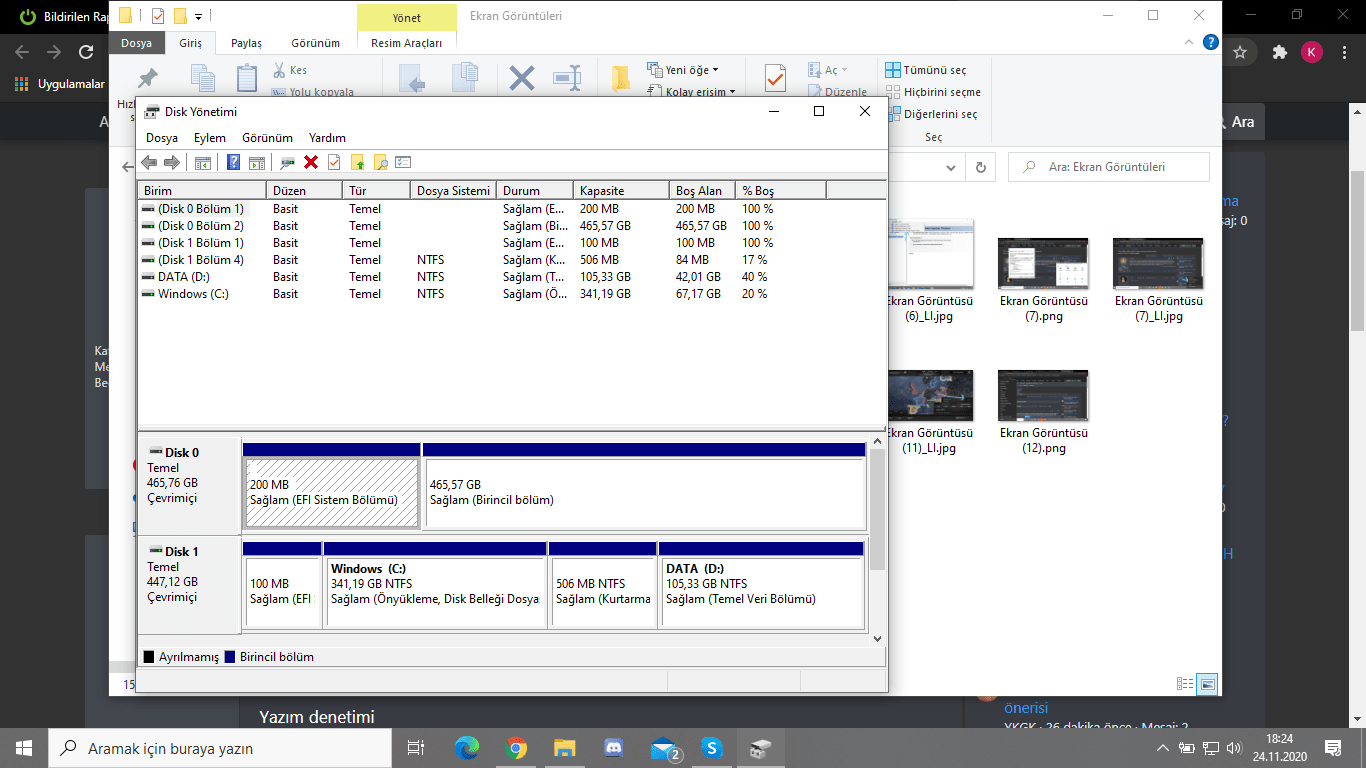Click the red X delete icon in toolbar
Image resolution: width=1366 pixels, height=768 pixels.
[x=311, y=163]
